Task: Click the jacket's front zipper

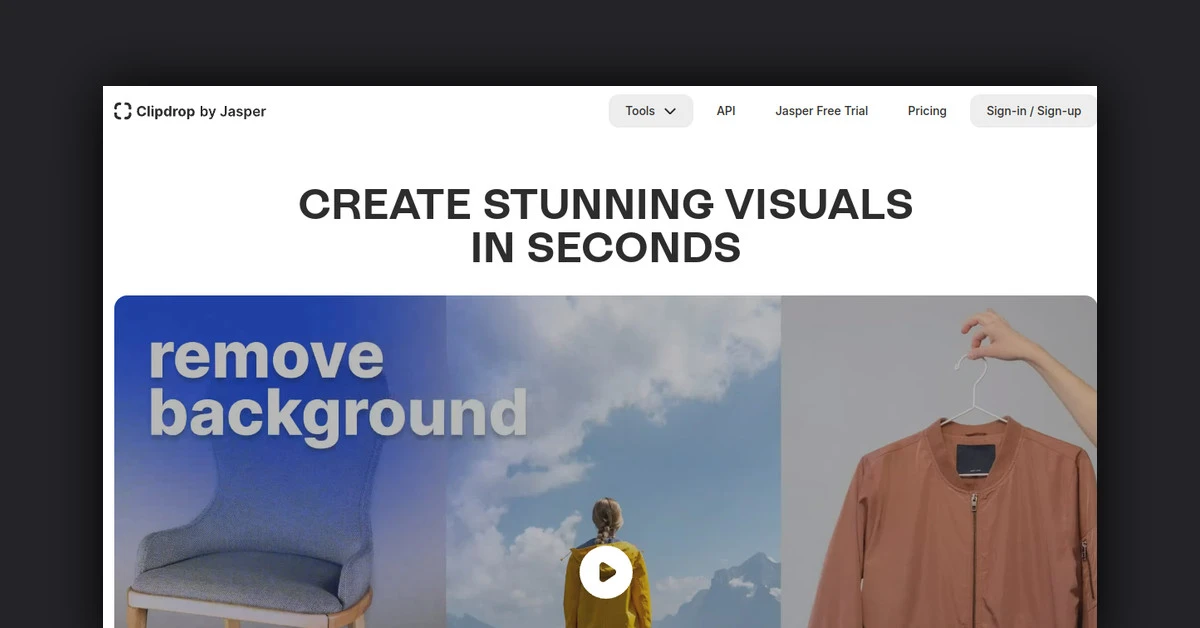Action: pyautogui.click(x=975, y=560)
